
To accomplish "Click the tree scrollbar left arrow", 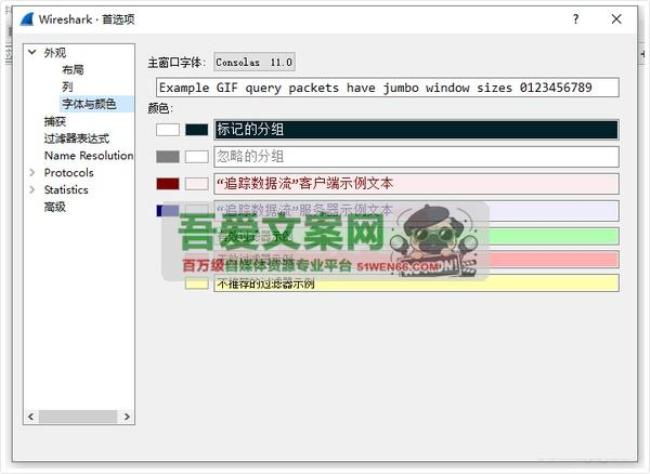I will coord(31,416).
